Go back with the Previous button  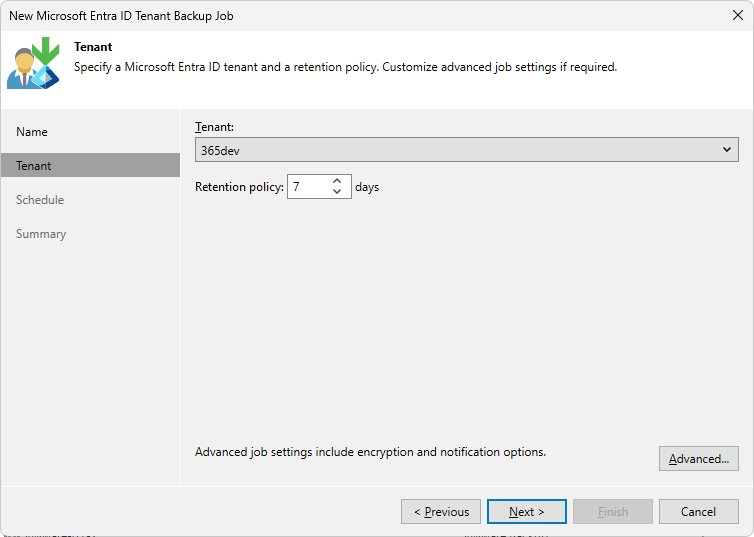441,512
